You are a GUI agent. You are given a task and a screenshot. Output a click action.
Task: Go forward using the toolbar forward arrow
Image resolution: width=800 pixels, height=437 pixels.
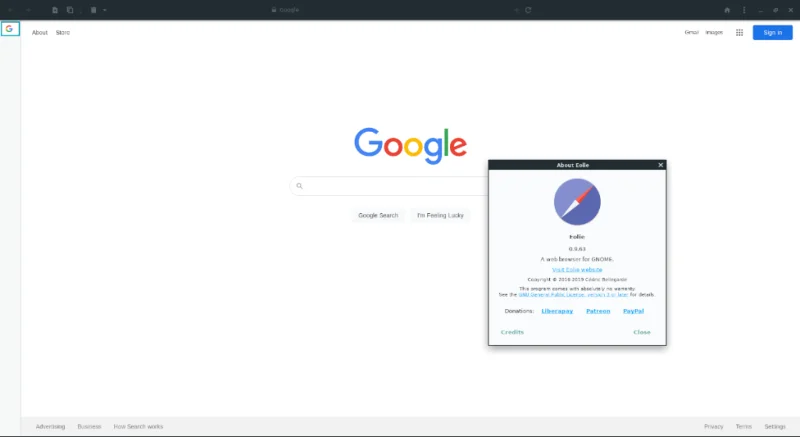[x=29, y=10]
